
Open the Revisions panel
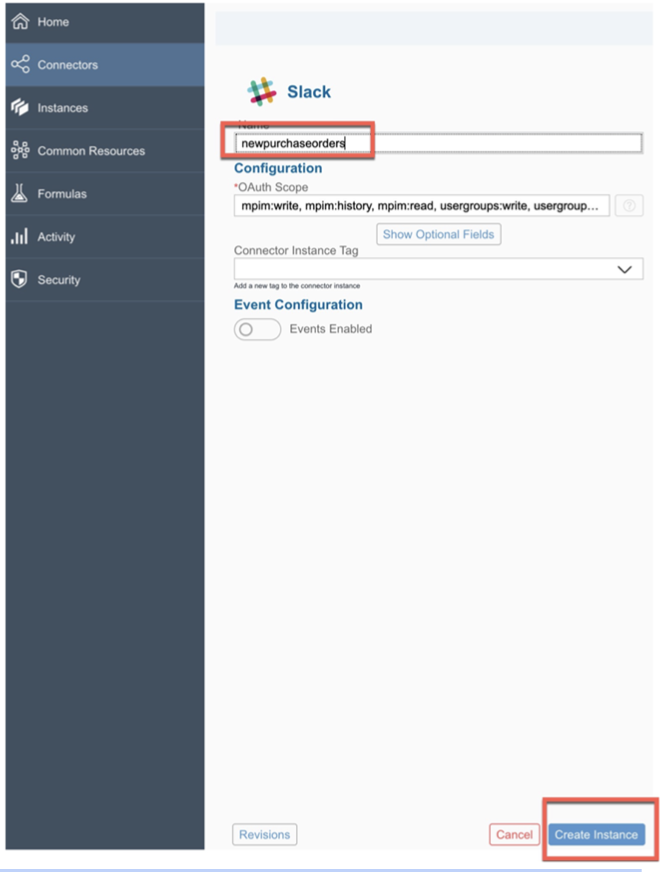[x=264, y=834]
